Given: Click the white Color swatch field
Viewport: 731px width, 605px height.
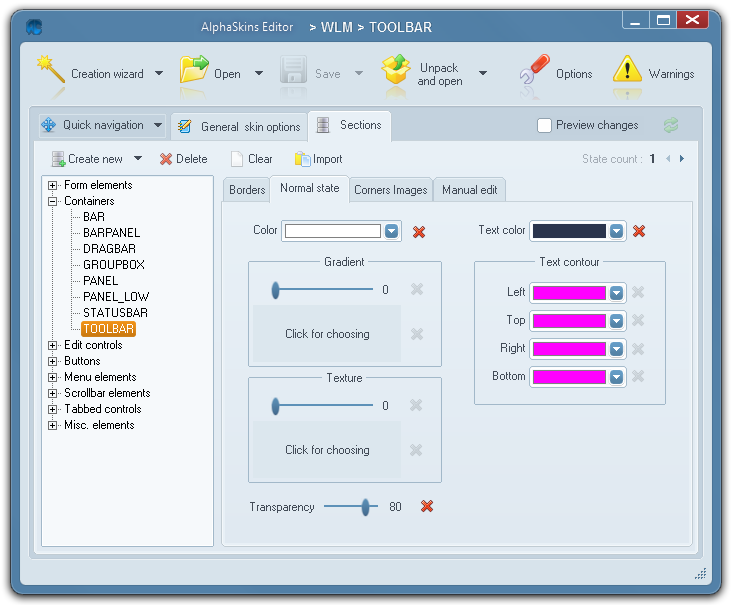Looking at the screenshot, I should tap(333, 231).
